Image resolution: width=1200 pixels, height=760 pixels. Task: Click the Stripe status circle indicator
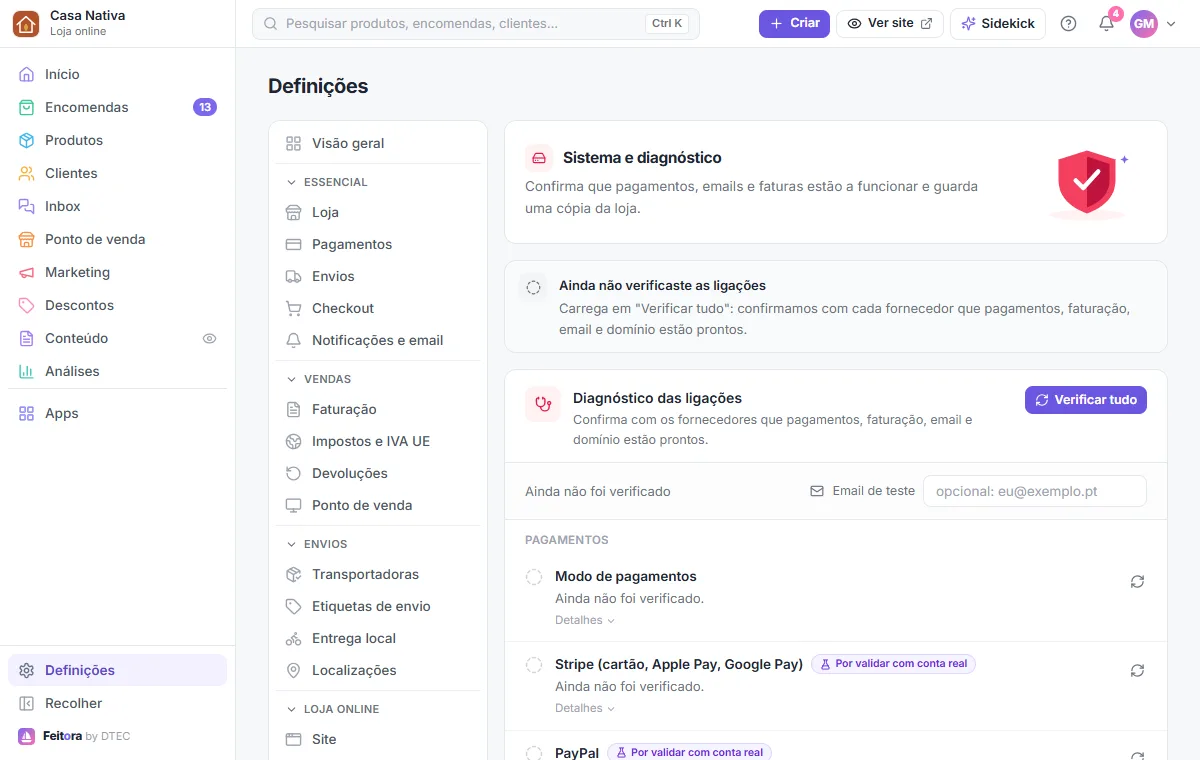[x=534, y=665]
